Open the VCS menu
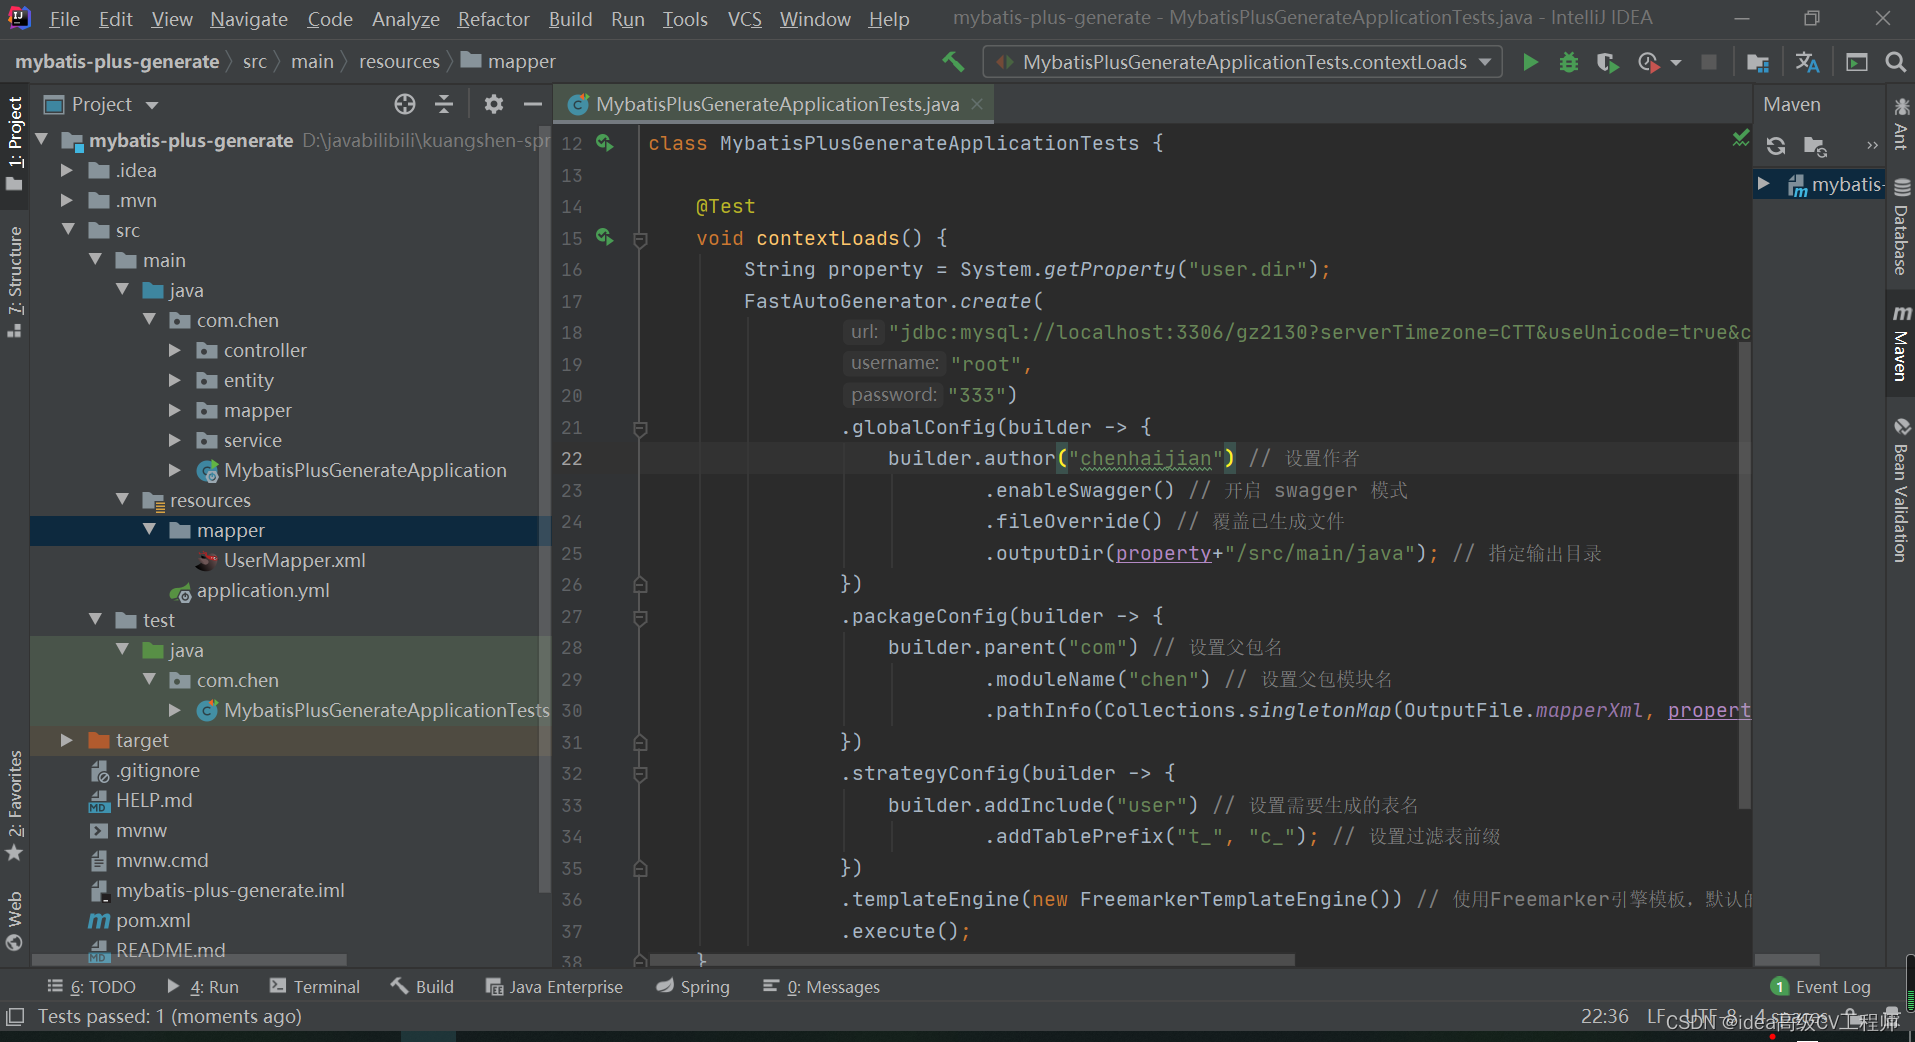This screenshot has height=1042, width=1915. coord(744,19)
